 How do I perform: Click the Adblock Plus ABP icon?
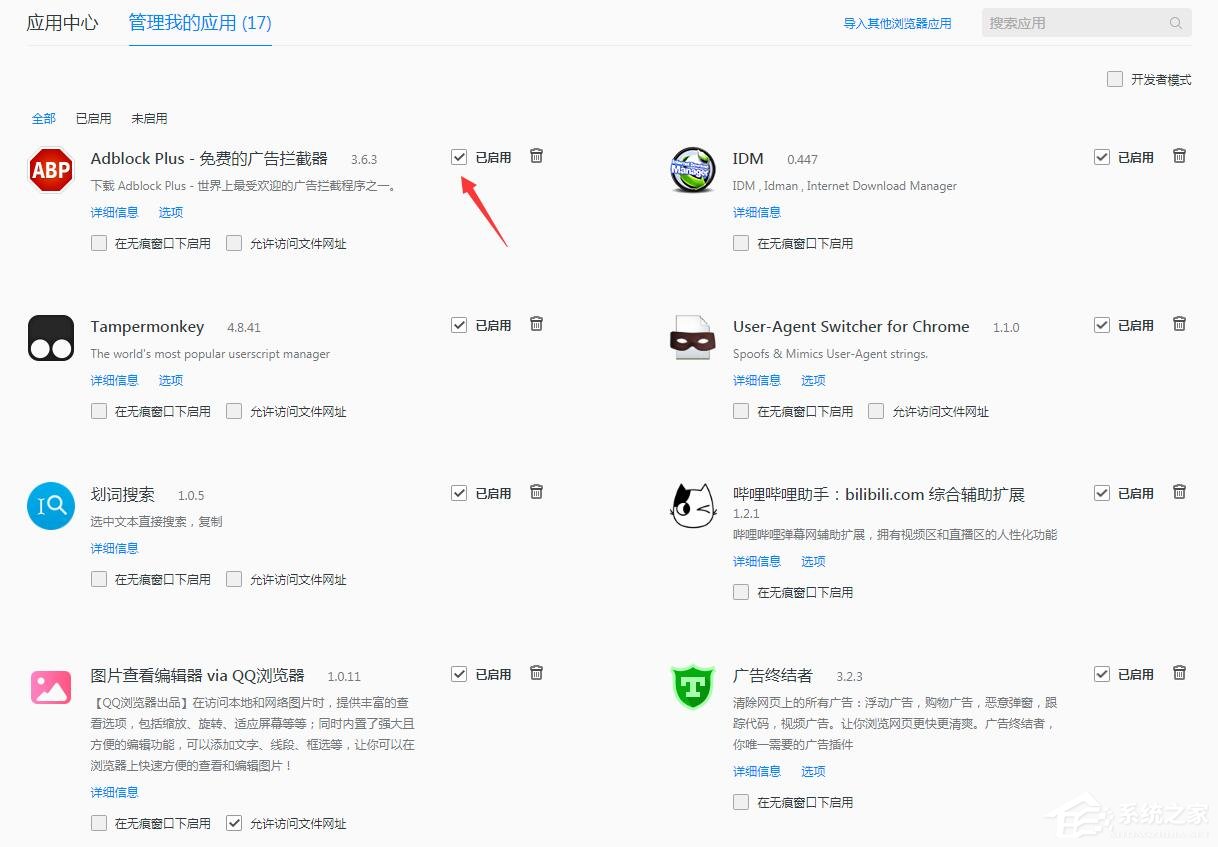50,170
